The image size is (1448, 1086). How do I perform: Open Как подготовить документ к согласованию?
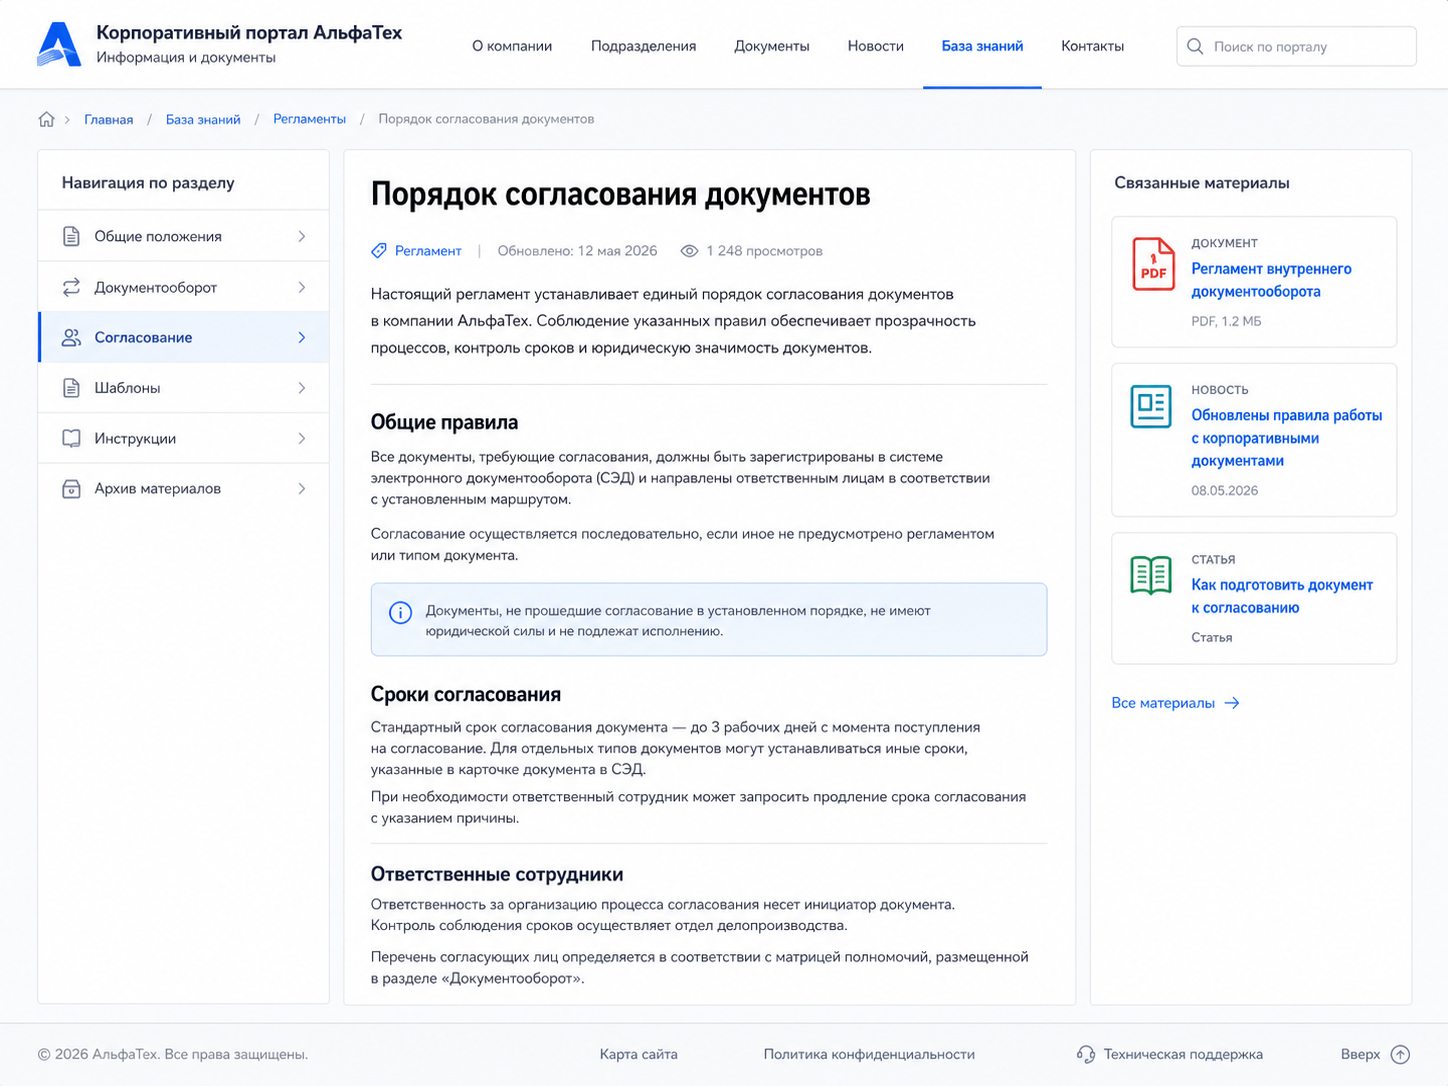click(1282, 596)
